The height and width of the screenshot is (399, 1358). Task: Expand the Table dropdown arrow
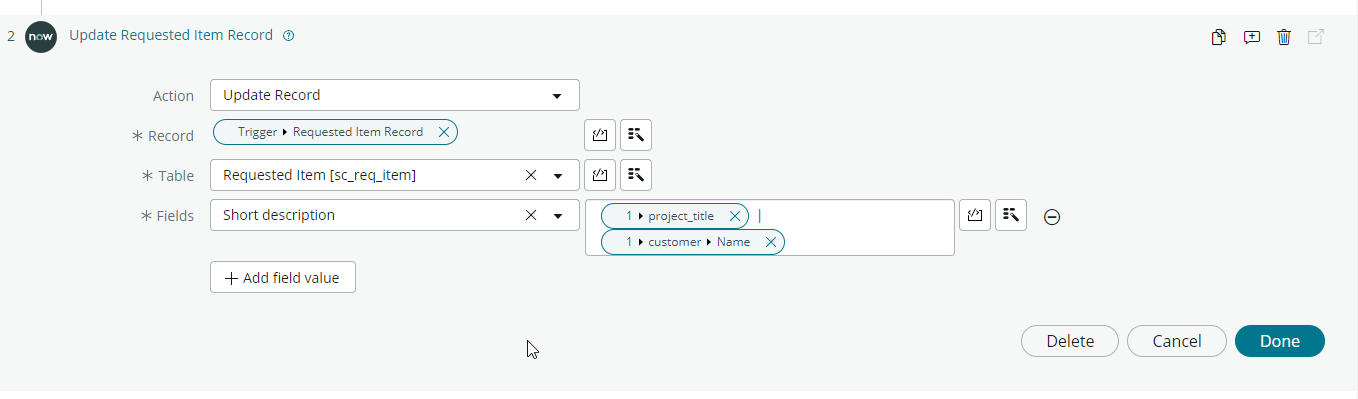[x=558, y=176]
